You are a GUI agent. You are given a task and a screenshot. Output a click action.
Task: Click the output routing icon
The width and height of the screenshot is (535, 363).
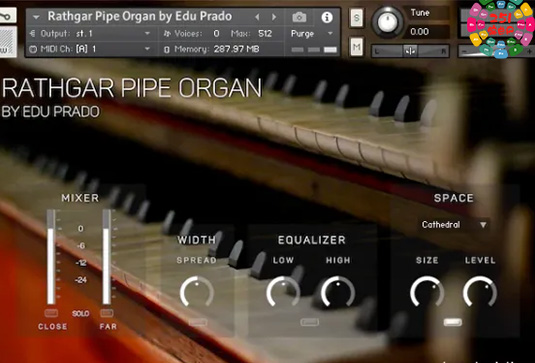[x=33, y=33]
